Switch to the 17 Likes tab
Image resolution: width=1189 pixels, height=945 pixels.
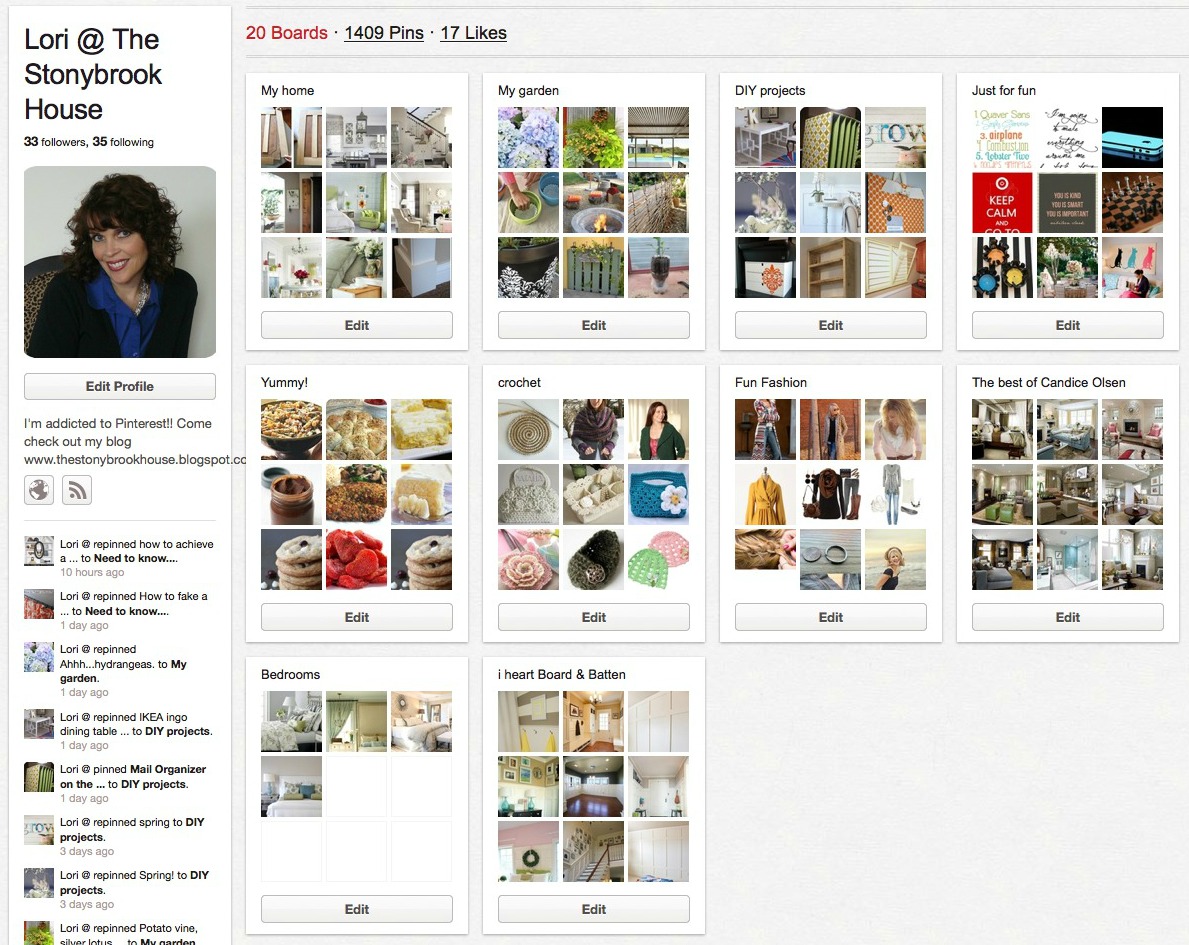[473, 33]
